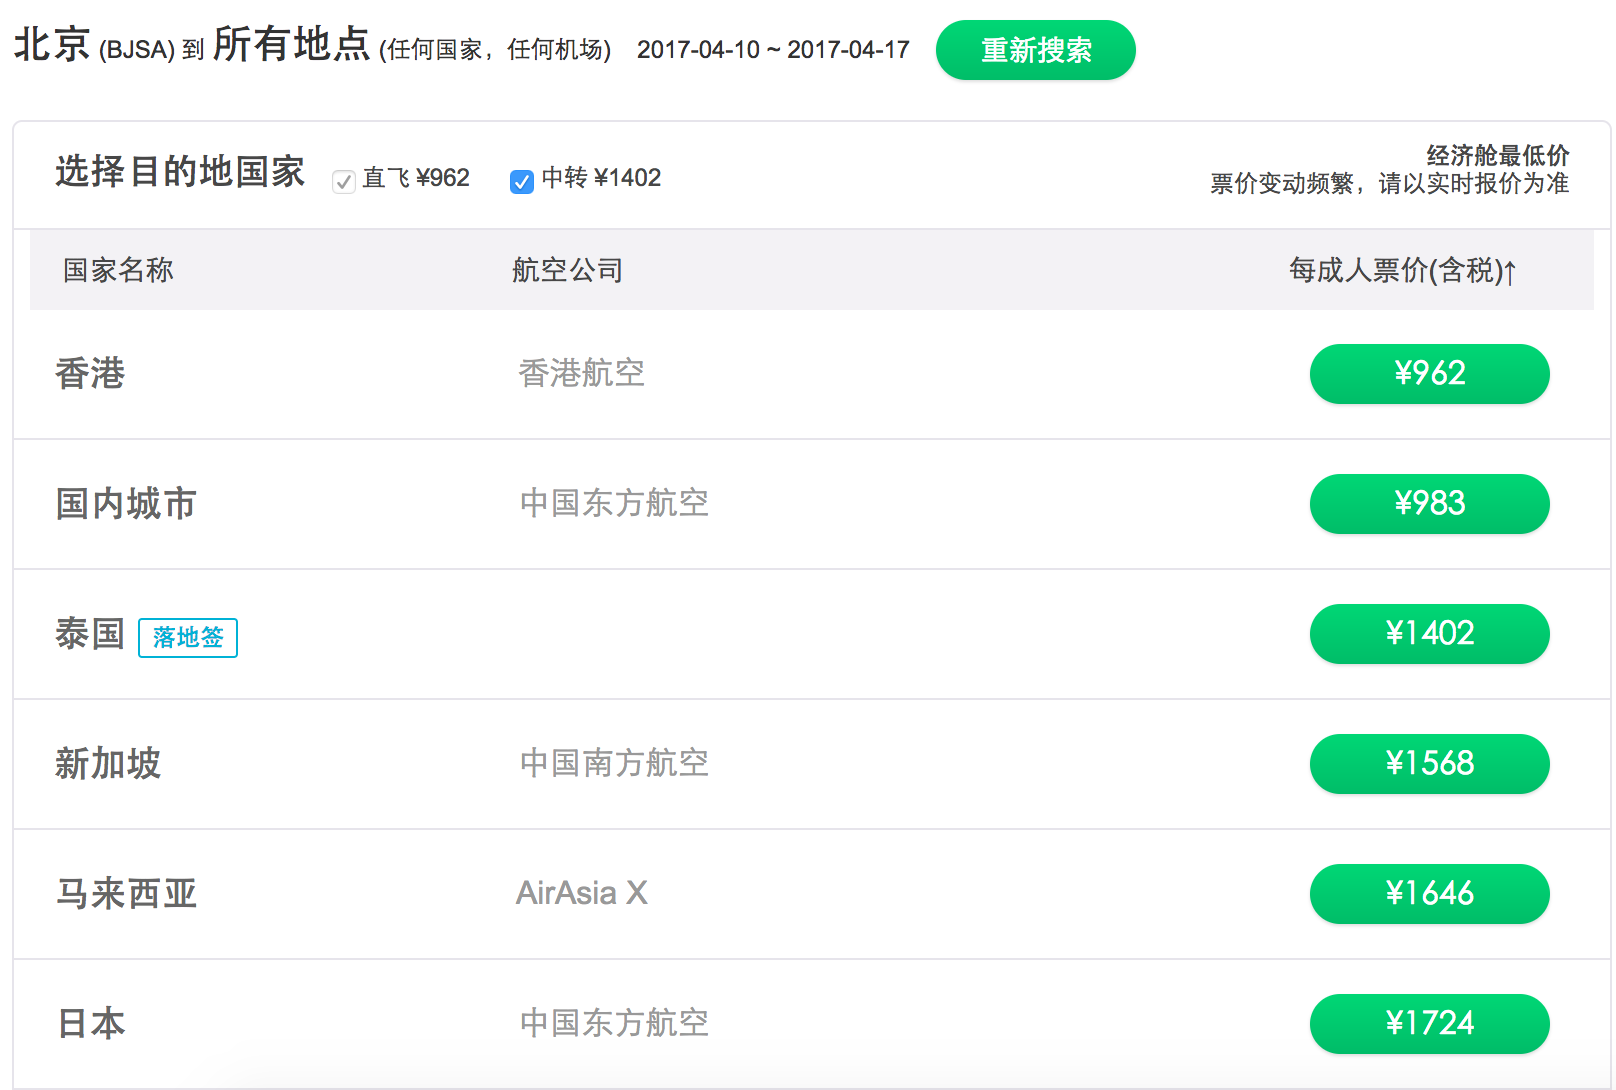Choose the ¥1402 Thailand fare button

pos(1429,634)
